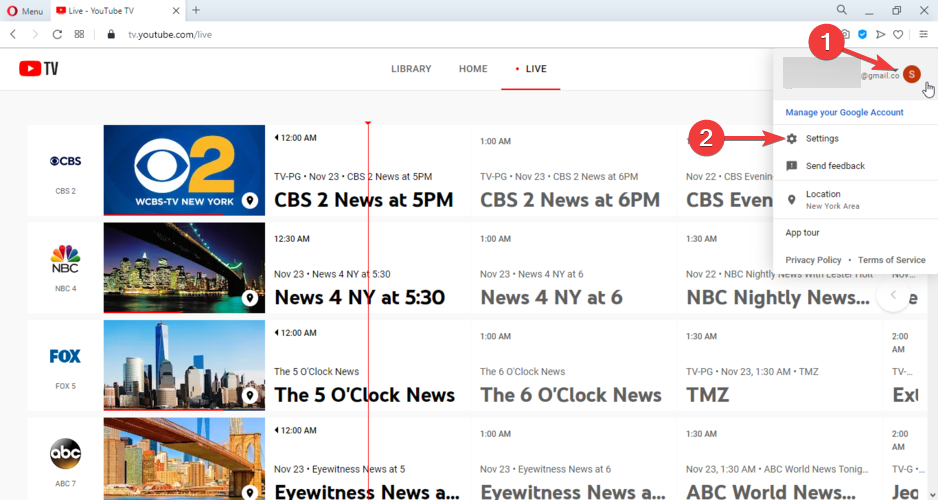Open Opera speed dial grid icon
Viewport: 938px width, 500px height.
coord(79,34)
